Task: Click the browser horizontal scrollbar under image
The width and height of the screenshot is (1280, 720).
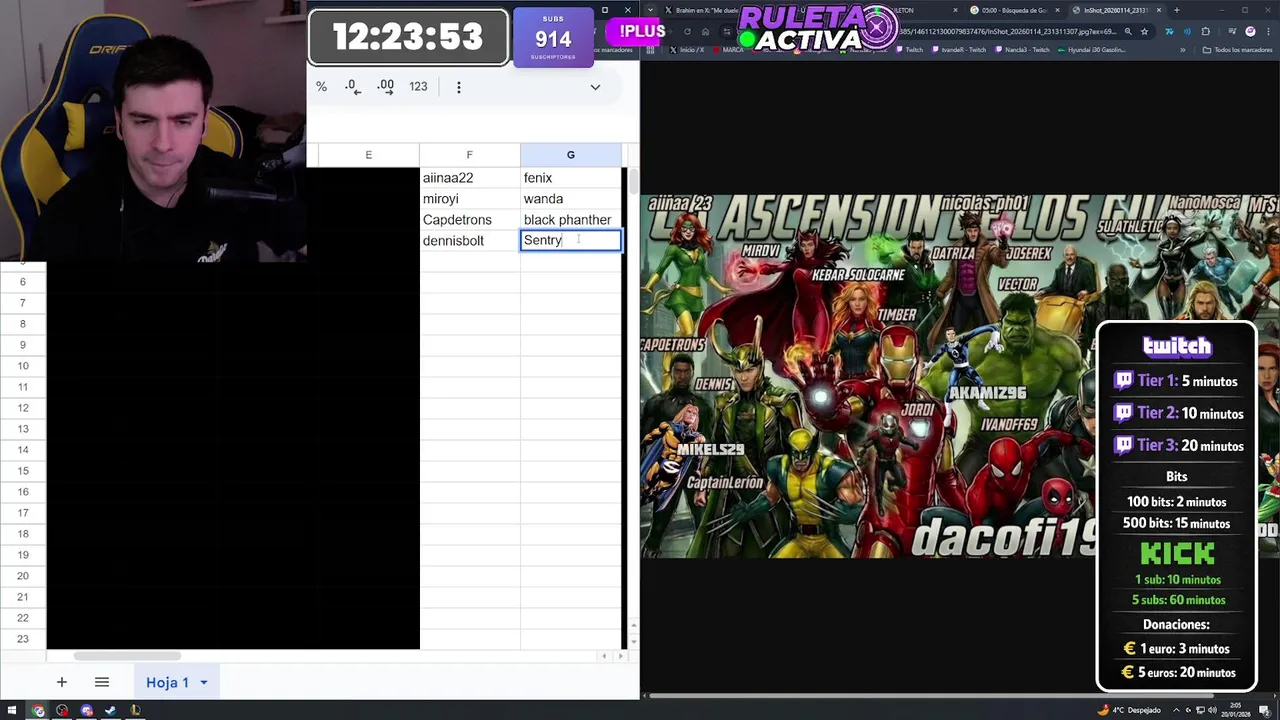Action: click(930, 695)
